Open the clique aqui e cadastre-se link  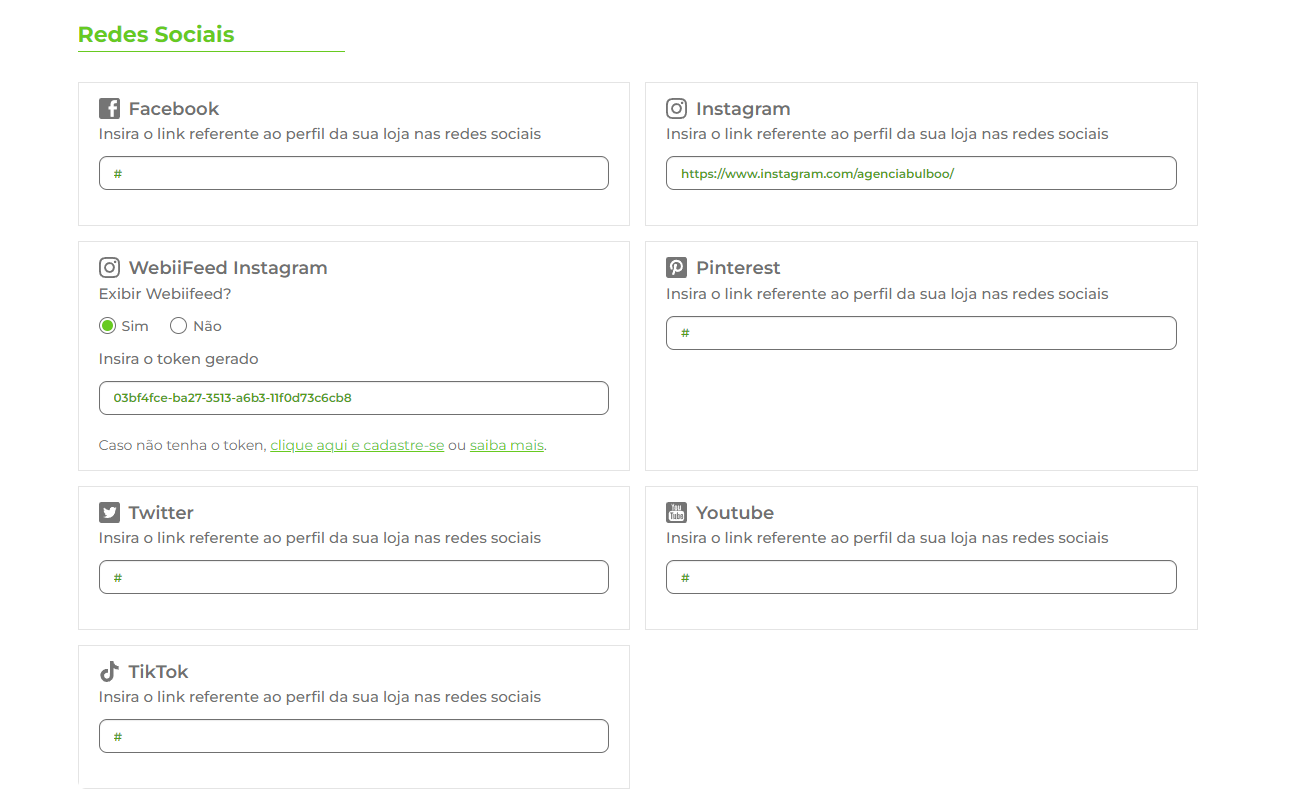(x=357, y=445)
